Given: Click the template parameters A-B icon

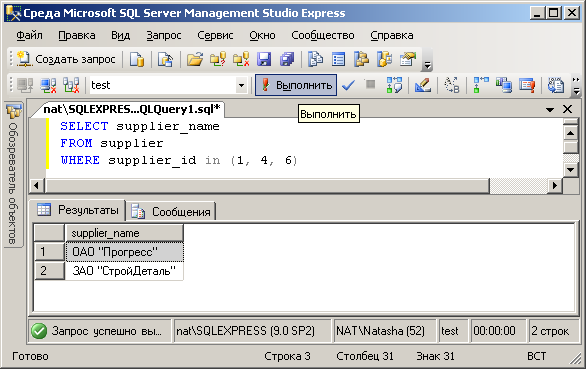Looking at the screenshot, I should [451, 85].
